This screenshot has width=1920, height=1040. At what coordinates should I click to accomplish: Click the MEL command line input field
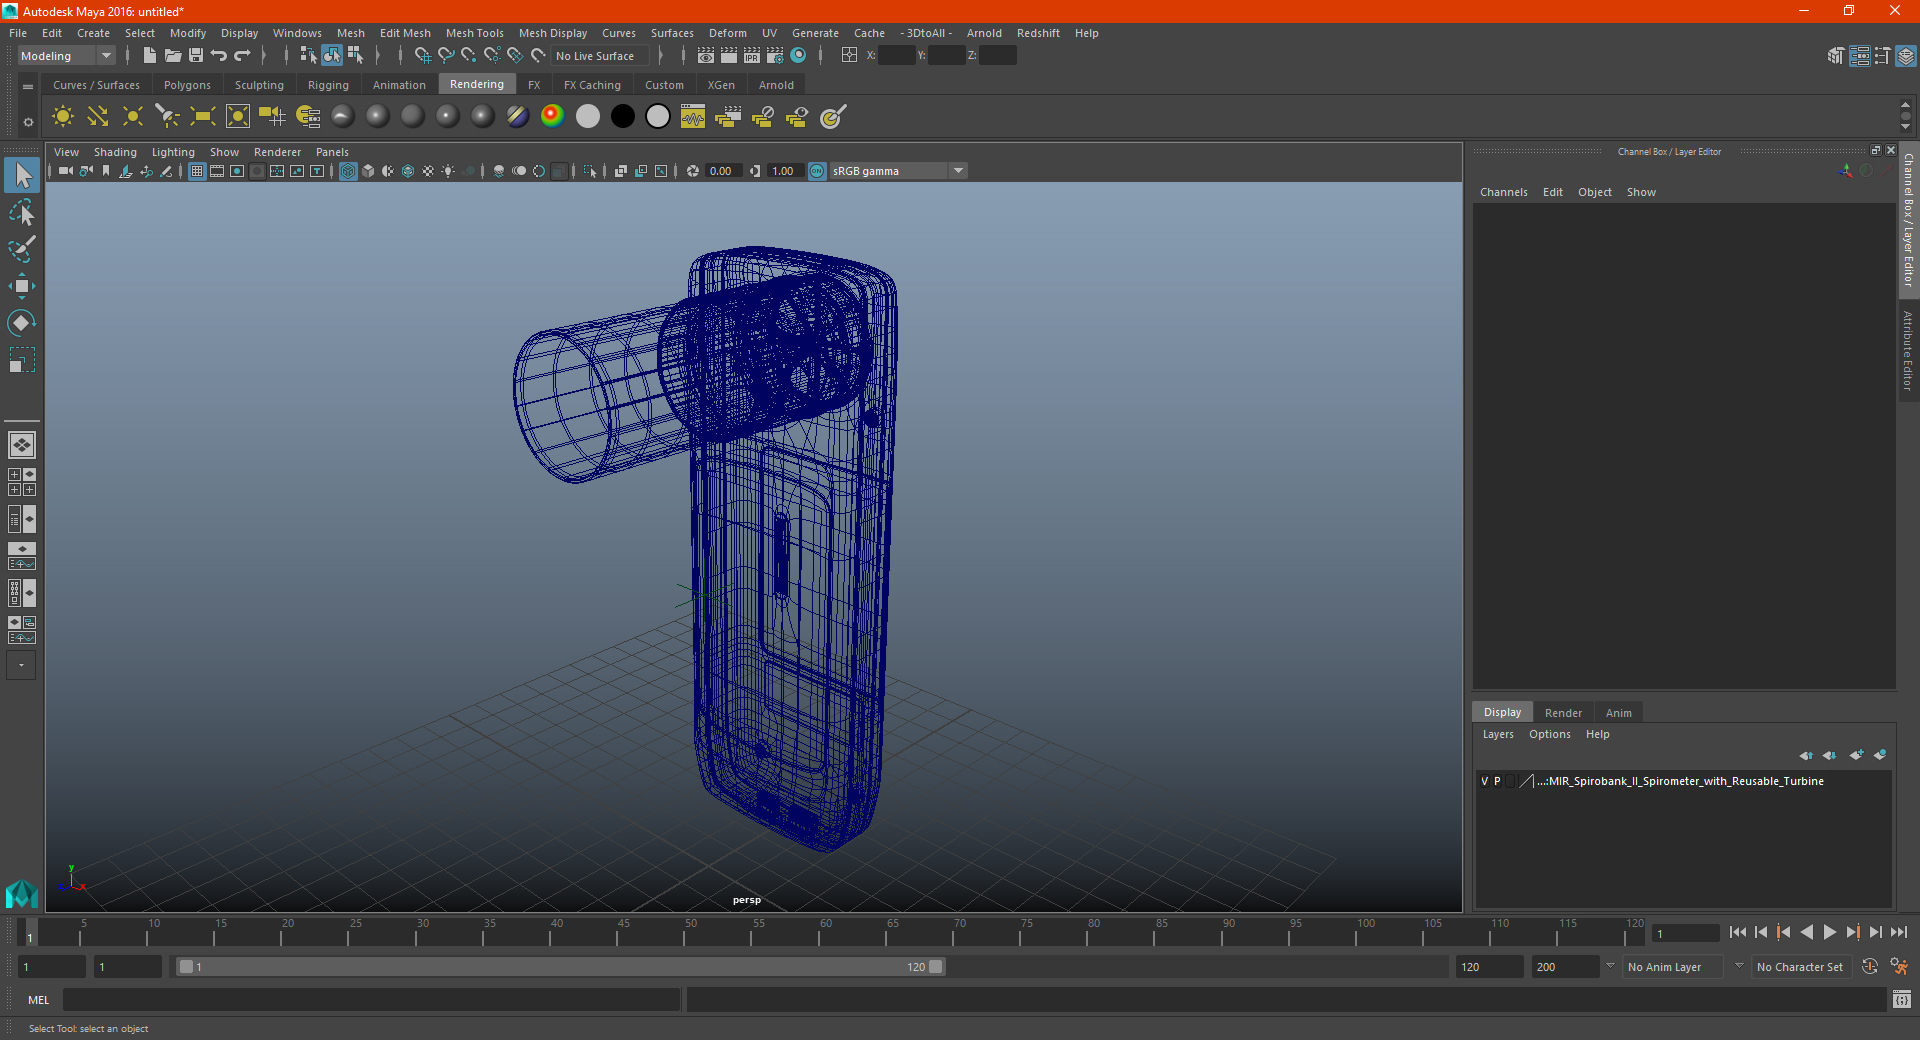click(x=372, y=999)
